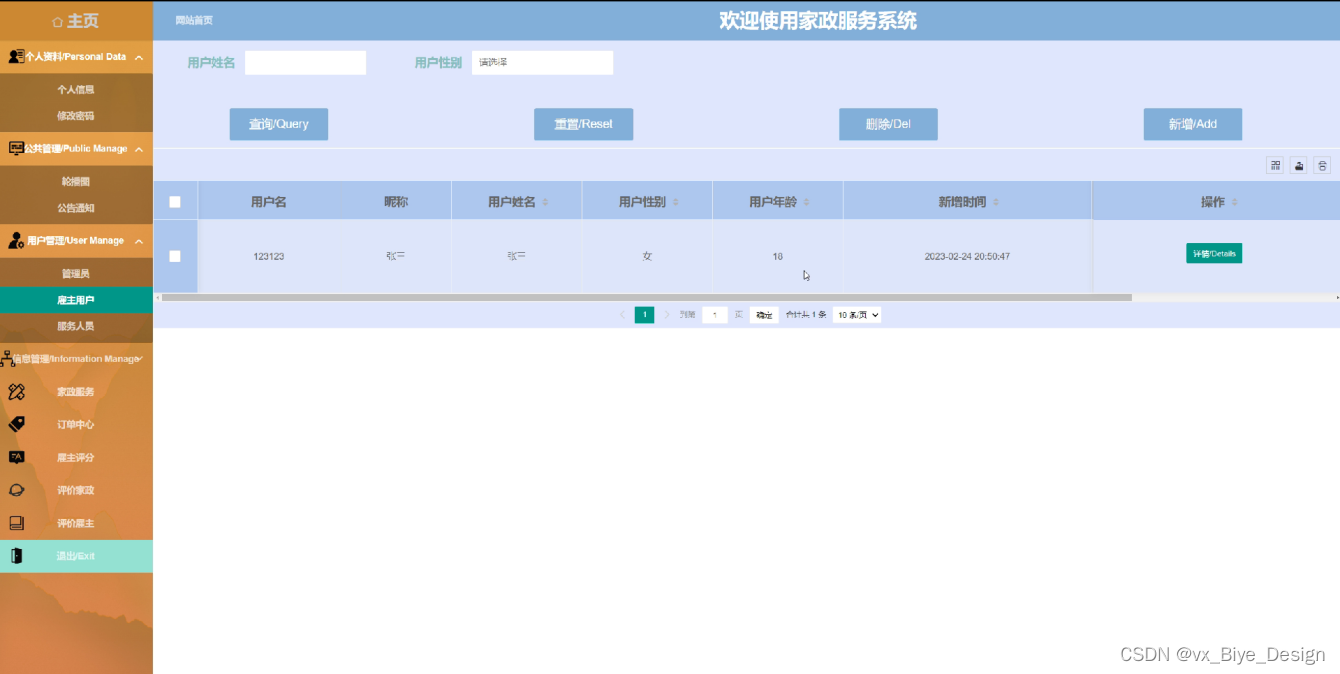The image size is (1340, 674).
Task: Click the Personal Data person icon
Action: (x=16, y=57)
